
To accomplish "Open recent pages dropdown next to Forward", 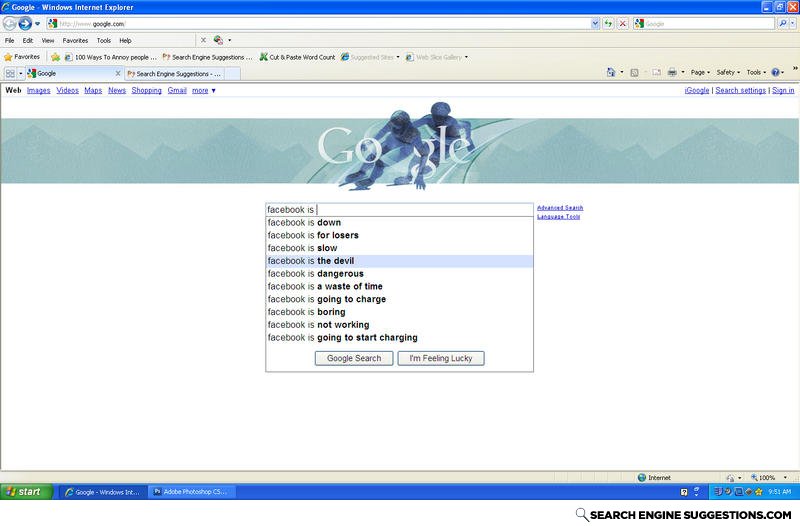I will pyautogui.click(x=37, y=23).
